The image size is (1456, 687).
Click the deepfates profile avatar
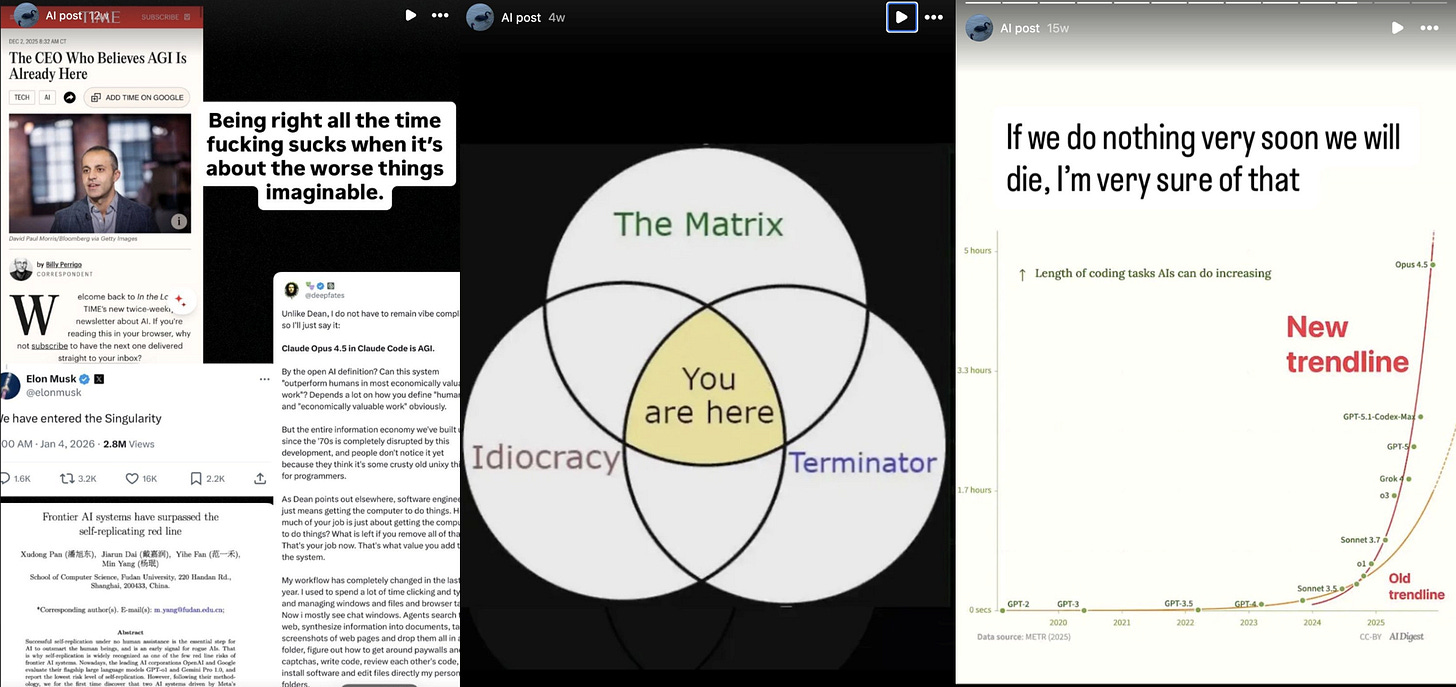291,290
